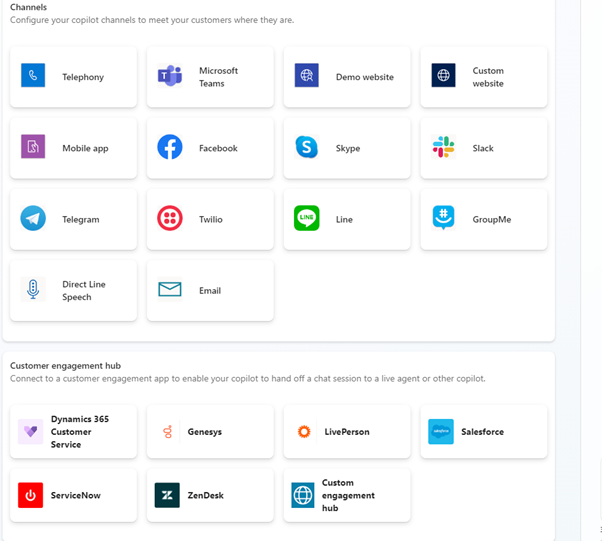Click the 'Connect to a customer engagement app' description
Viewport: 602px width, 541px height.
click(248, 379)
